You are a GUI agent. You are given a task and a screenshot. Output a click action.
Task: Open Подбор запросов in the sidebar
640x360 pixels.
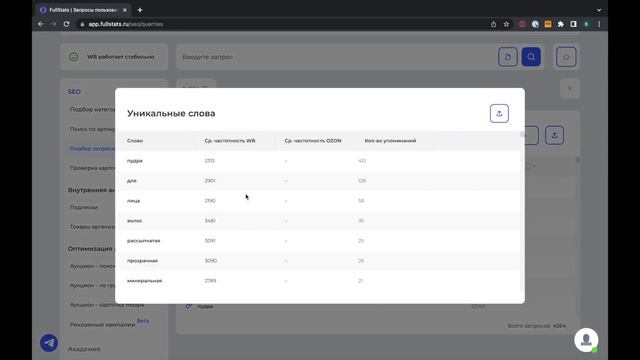(92, 149)
